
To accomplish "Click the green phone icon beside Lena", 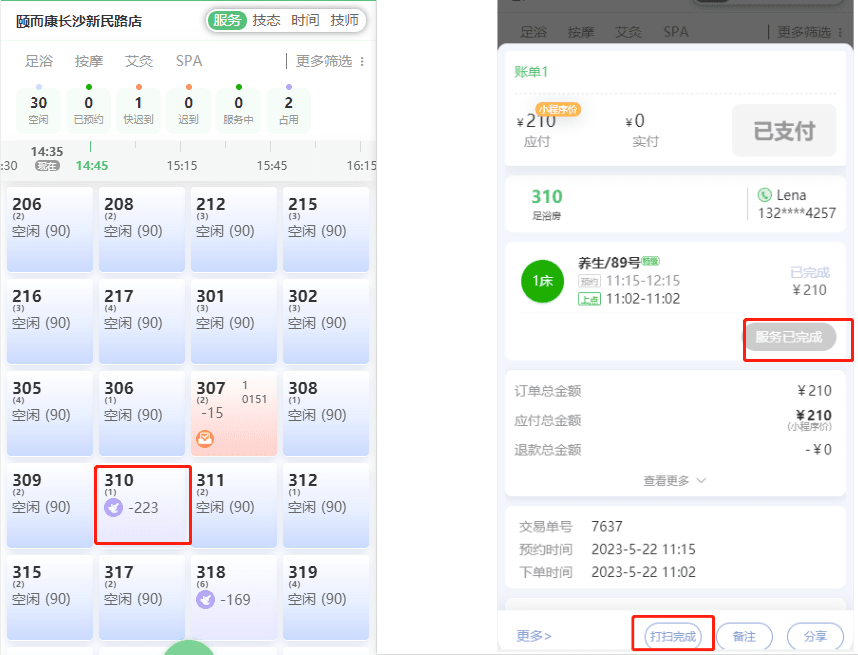I will [764, 195].
